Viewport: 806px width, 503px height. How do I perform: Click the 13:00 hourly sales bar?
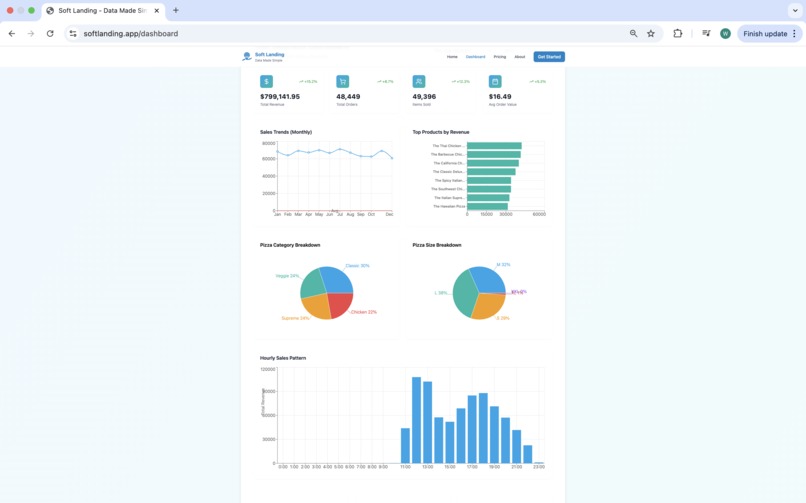click(428, 422)
